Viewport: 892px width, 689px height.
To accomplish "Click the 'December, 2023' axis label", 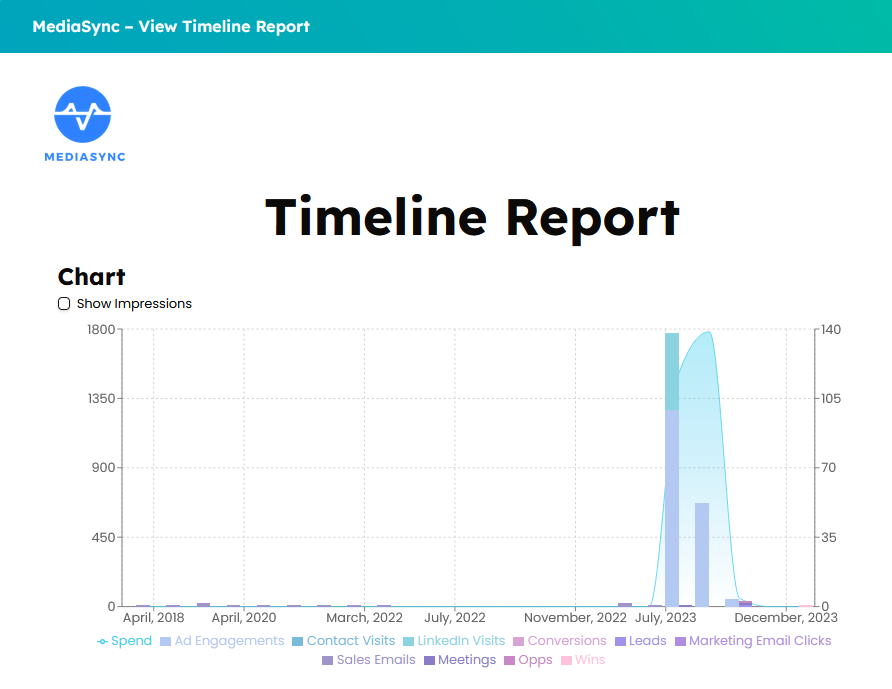I will point(786,618).
